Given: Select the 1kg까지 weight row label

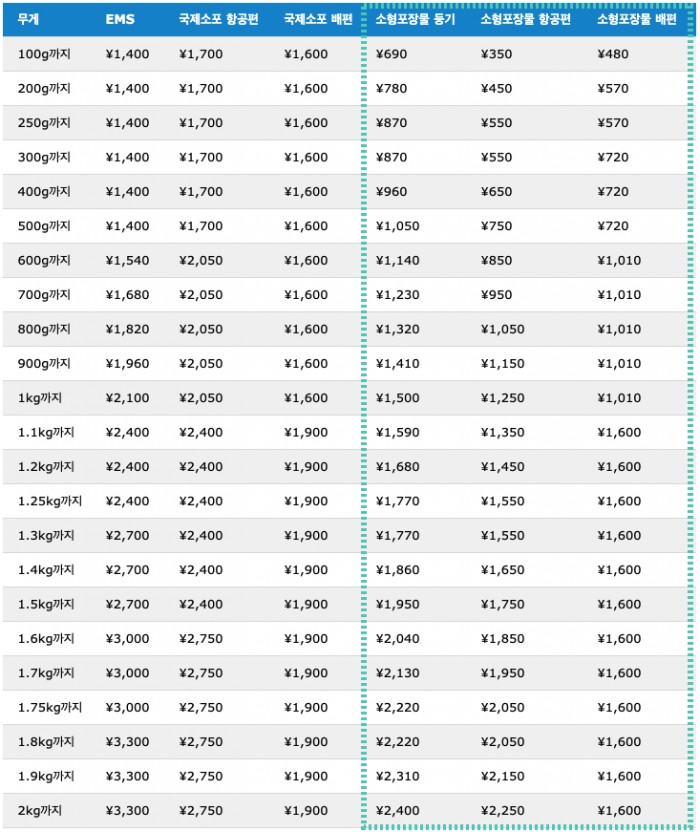Looking at the screenshot, I should coord(40,398).
